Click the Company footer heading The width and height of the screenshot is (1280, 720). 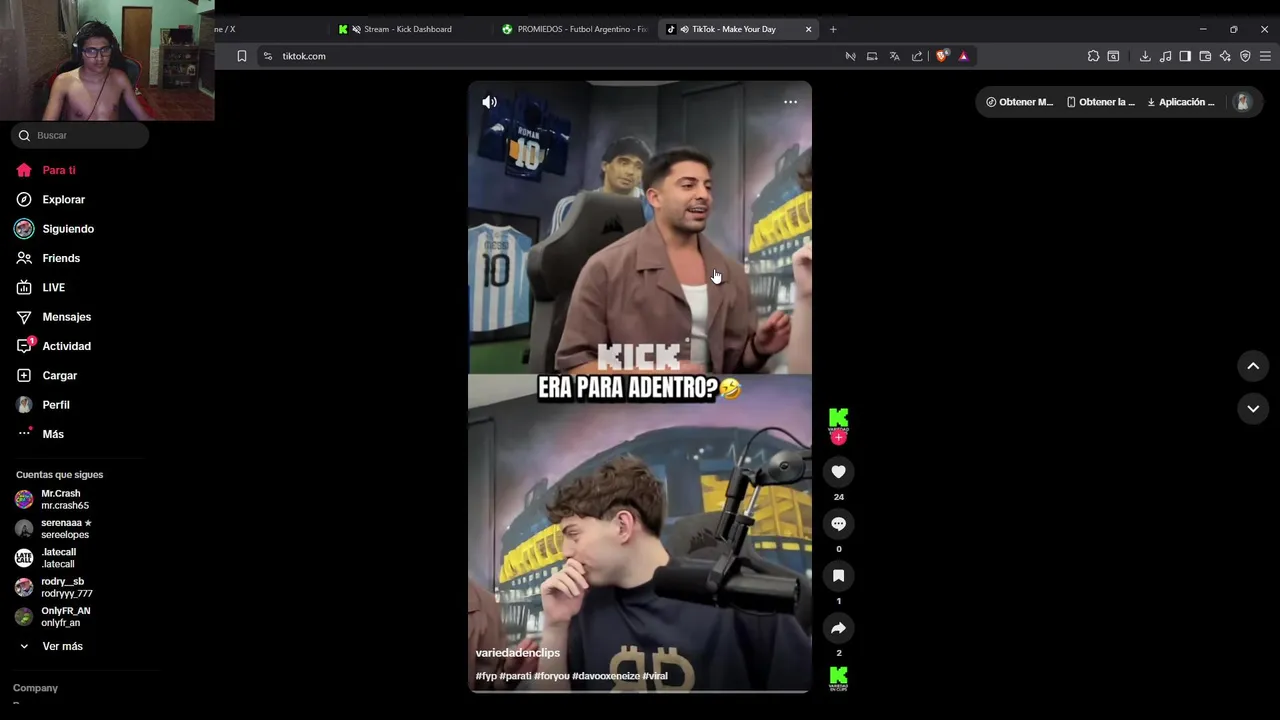35,688
